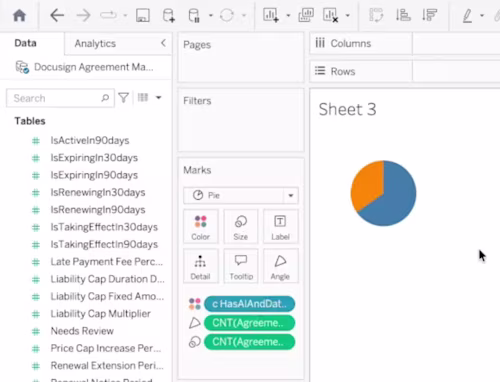
Task: Go to the Tableau home icon
Action: click(x=19, y=15)
